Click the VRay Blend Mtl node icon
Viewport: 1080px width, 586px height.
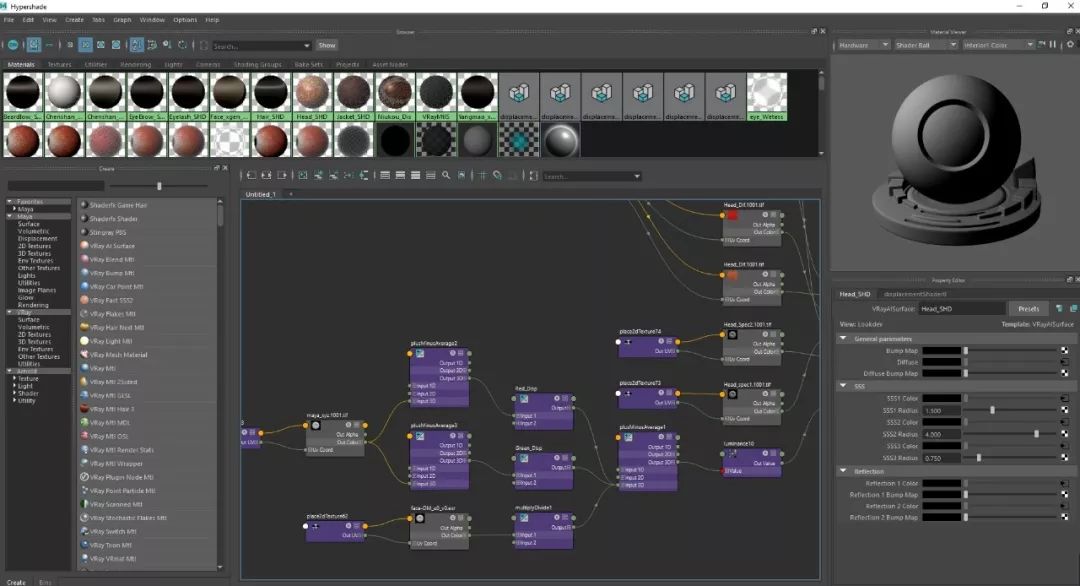[x=83, y=259]
